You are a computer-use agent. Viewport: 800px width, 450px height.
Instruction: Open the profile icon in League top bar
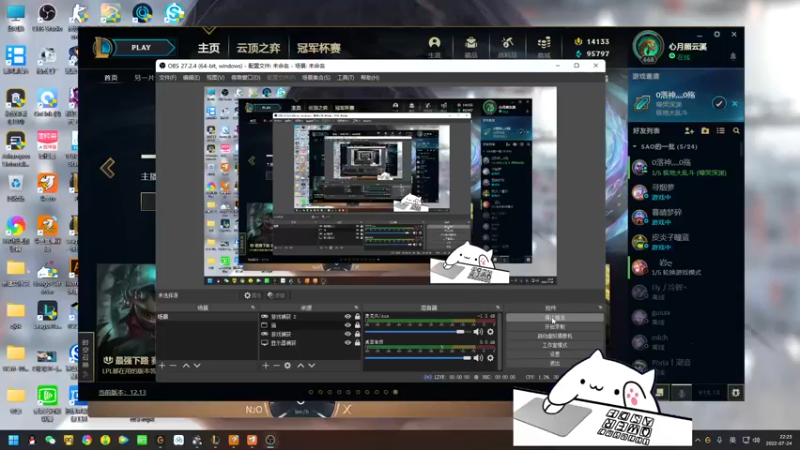[x=434, y=43]
